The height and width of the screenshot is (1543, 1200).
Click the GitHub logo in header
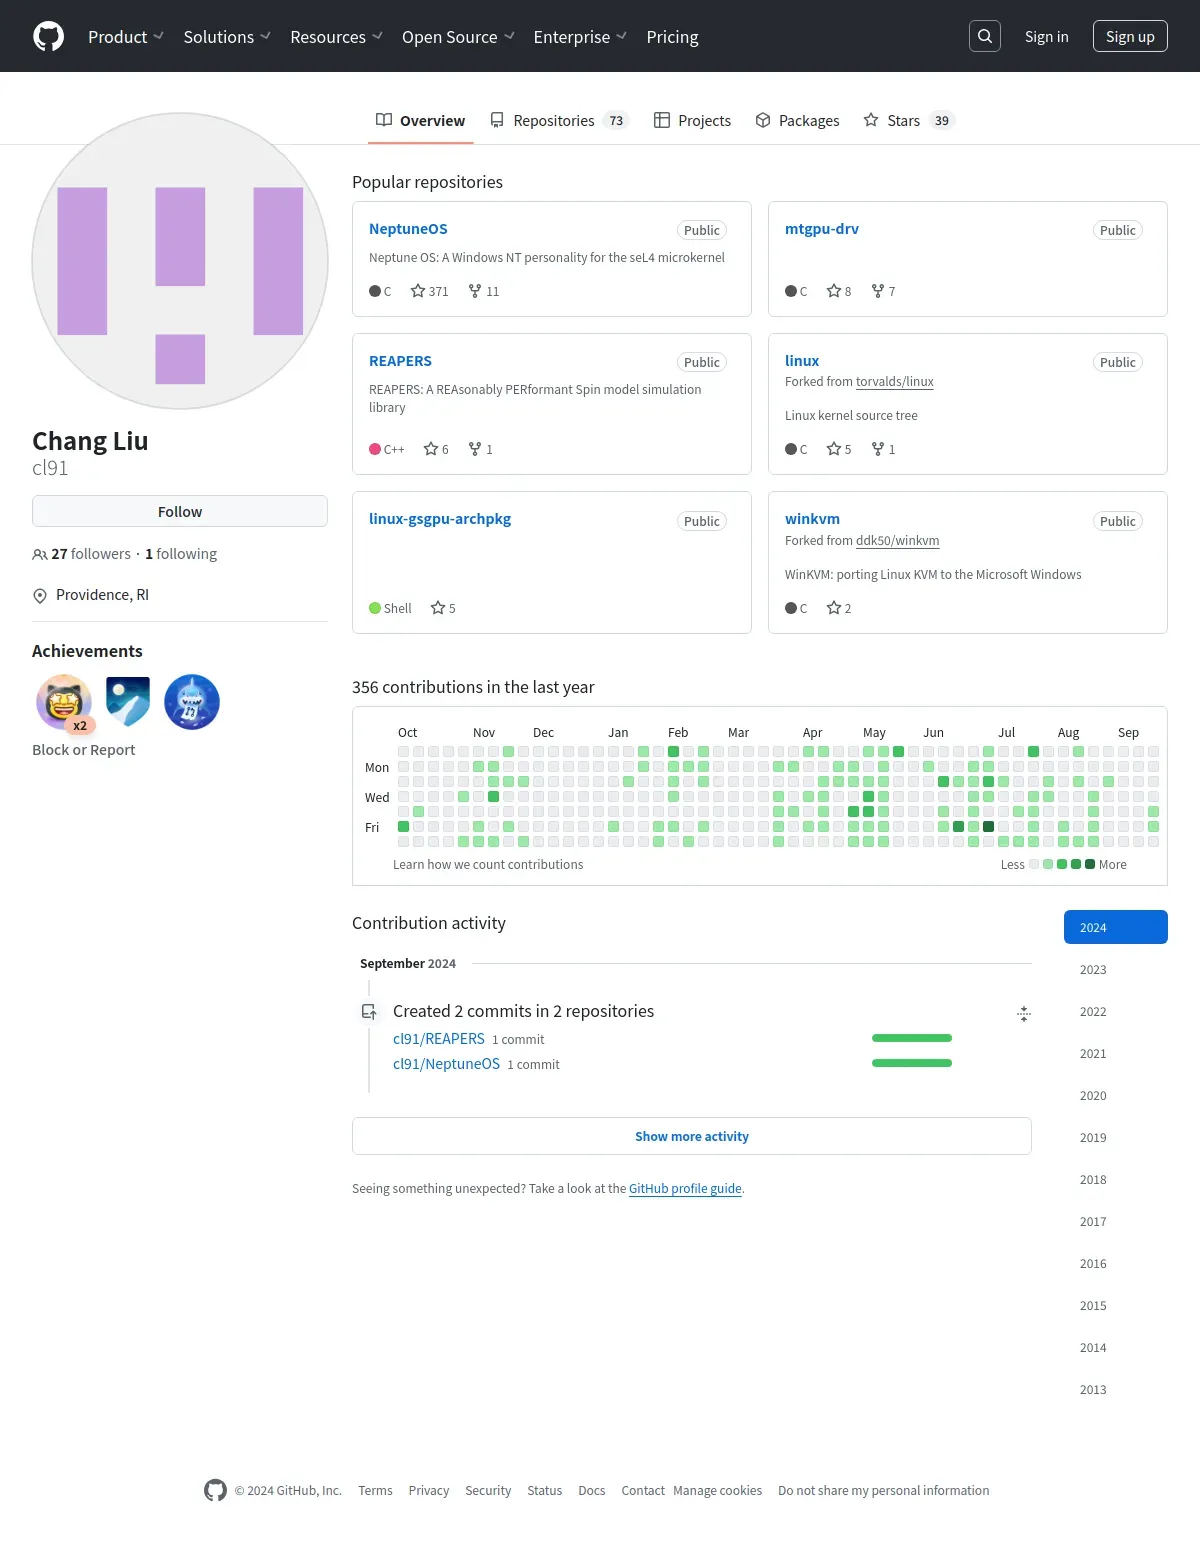[48, 36]
